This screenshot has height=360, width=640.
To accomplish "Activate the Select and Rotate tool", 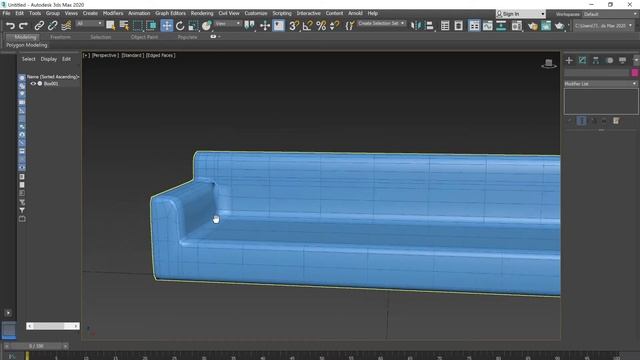I will click(x=180, y=26).
